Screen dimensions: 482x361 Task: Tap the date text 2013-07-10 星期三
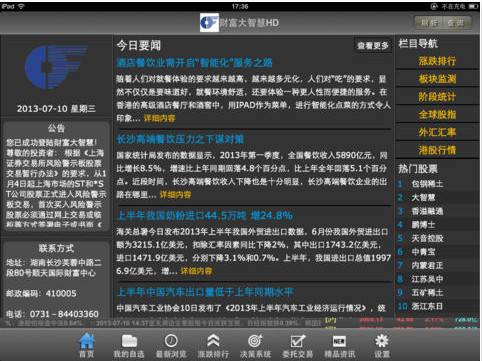pyautogui.click(x=56, y=109)
